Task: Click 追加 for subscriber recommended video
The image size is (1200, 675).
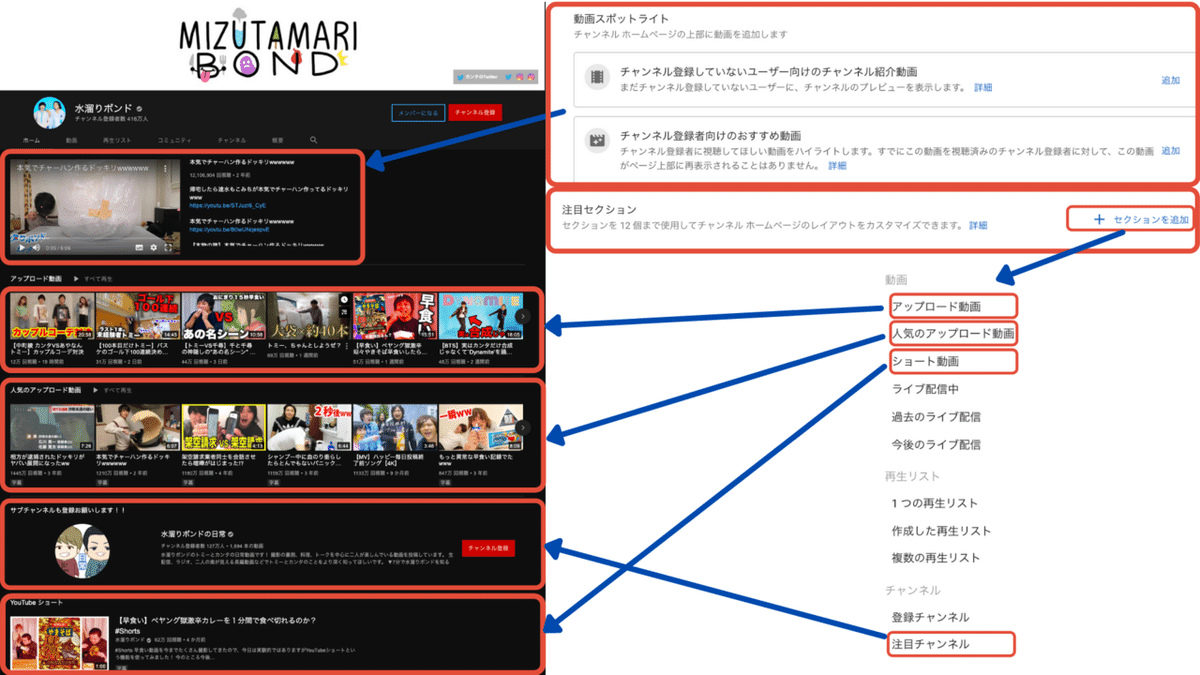Action: [1170, 151]
